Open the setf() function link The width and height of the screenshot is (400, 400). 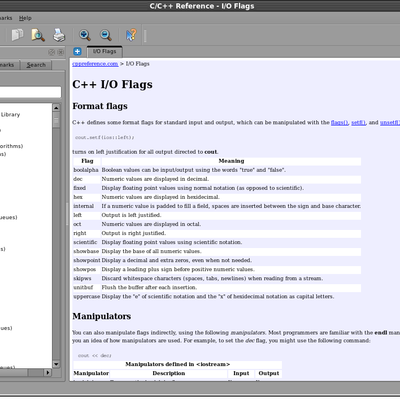(358, 122)
